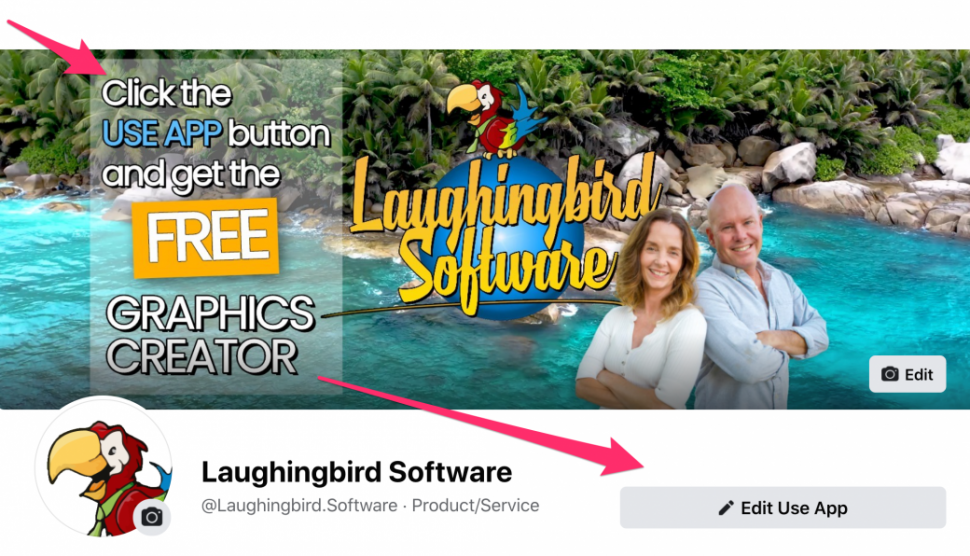Open the Laughingbird Software page name
This screenshot has height=556, width=970.
pos(357,473)
